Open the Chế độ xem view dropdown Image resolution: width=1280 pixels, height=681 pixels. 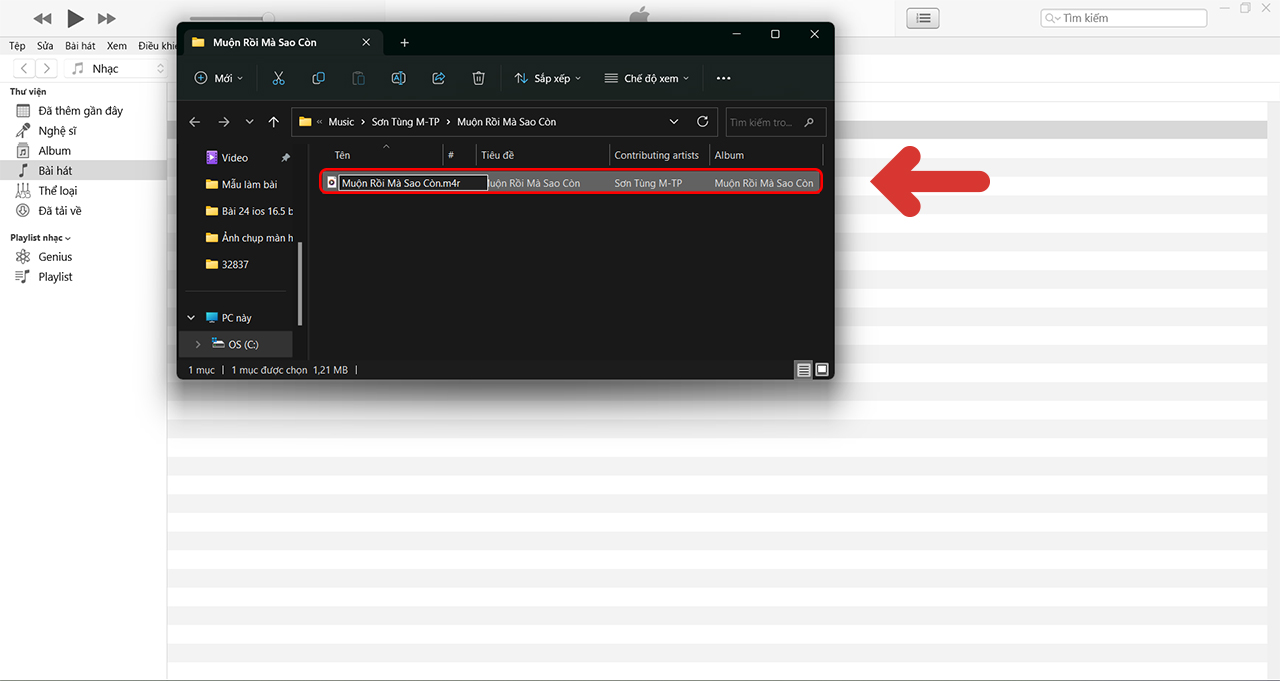(646, 78)
